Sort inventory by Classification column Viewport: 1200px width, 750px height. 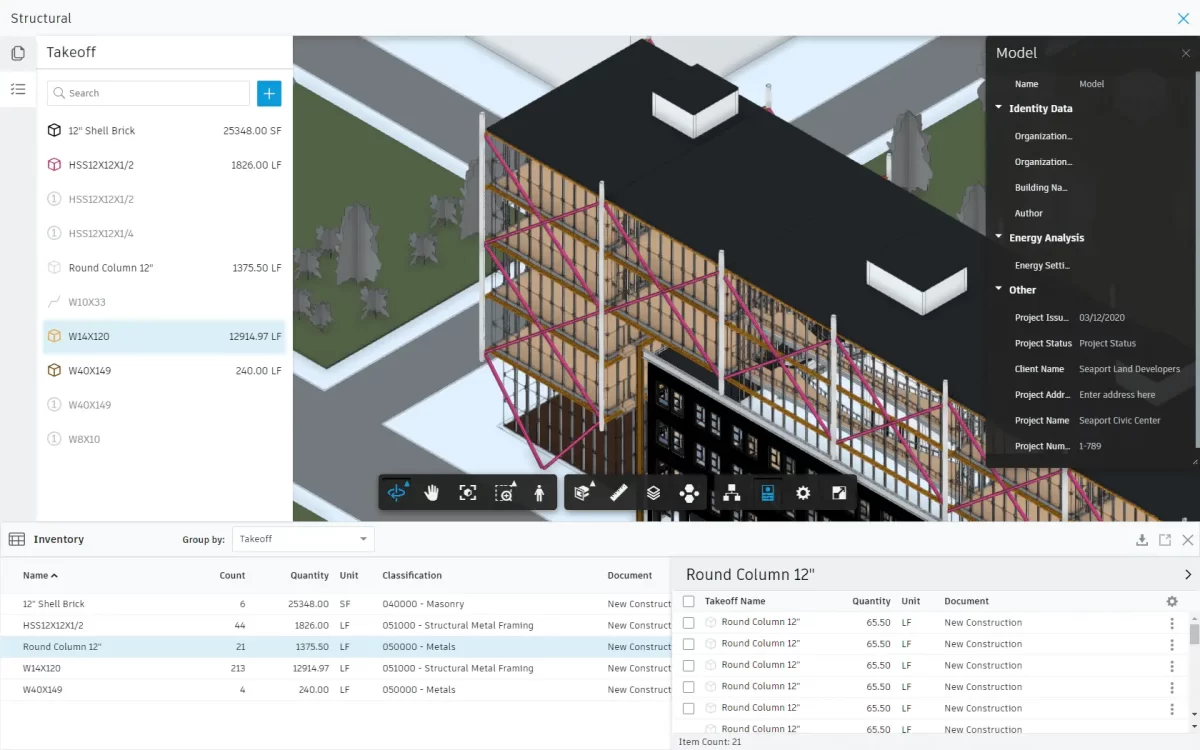[412, 575]
